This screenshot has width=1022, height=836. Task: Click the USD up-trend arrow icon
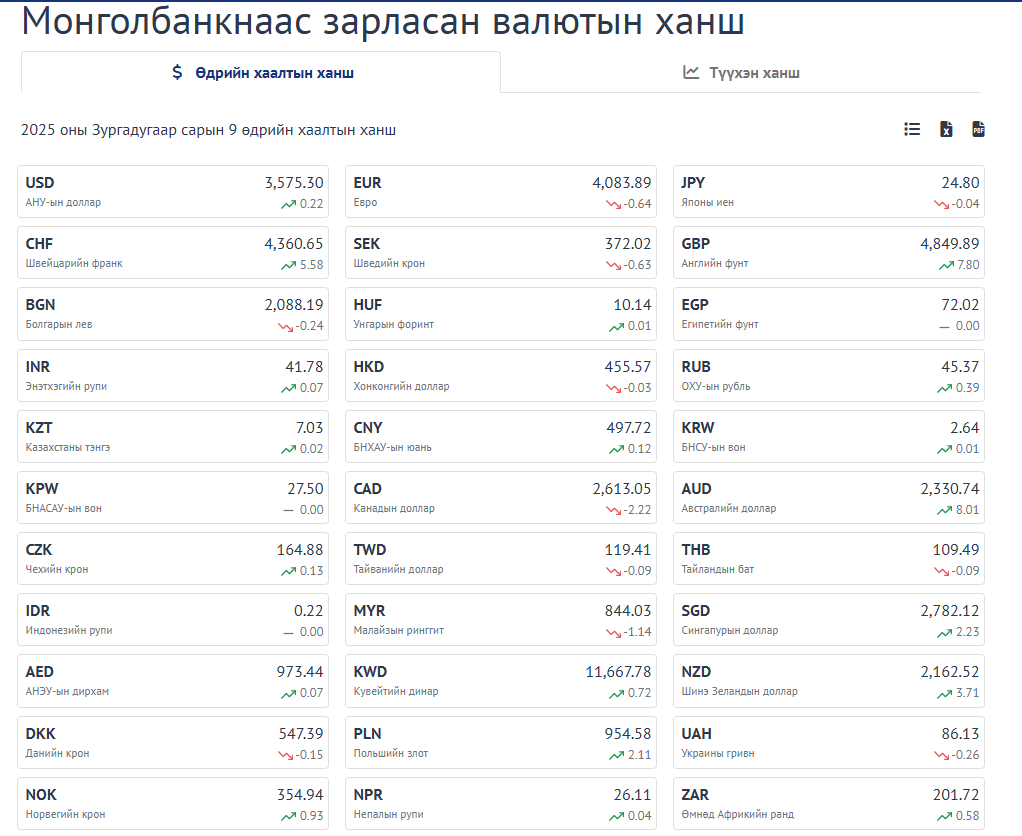click(x=289, y=205)
